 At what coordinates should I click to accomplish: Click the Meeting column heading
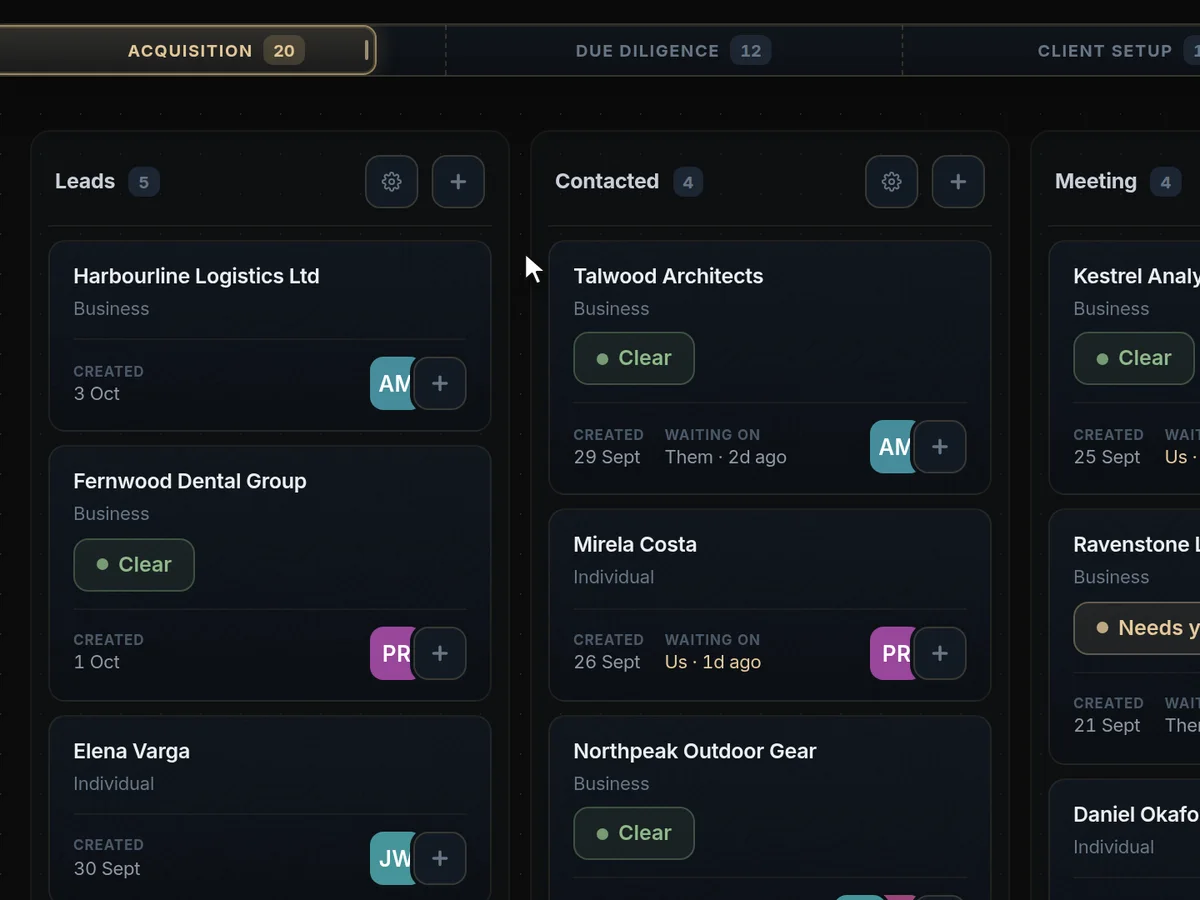1096,181
